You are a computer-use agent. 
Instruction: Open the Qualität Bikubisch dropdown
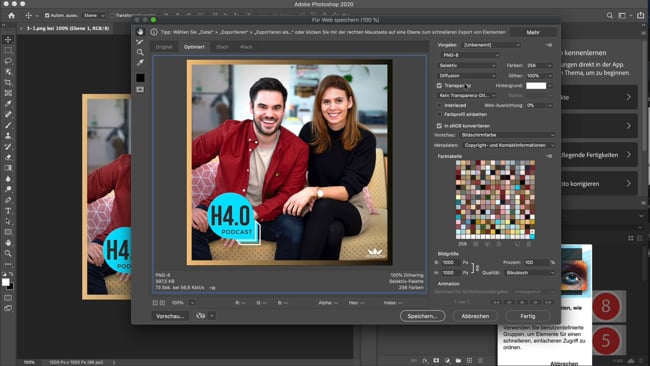tap(529, 273)
